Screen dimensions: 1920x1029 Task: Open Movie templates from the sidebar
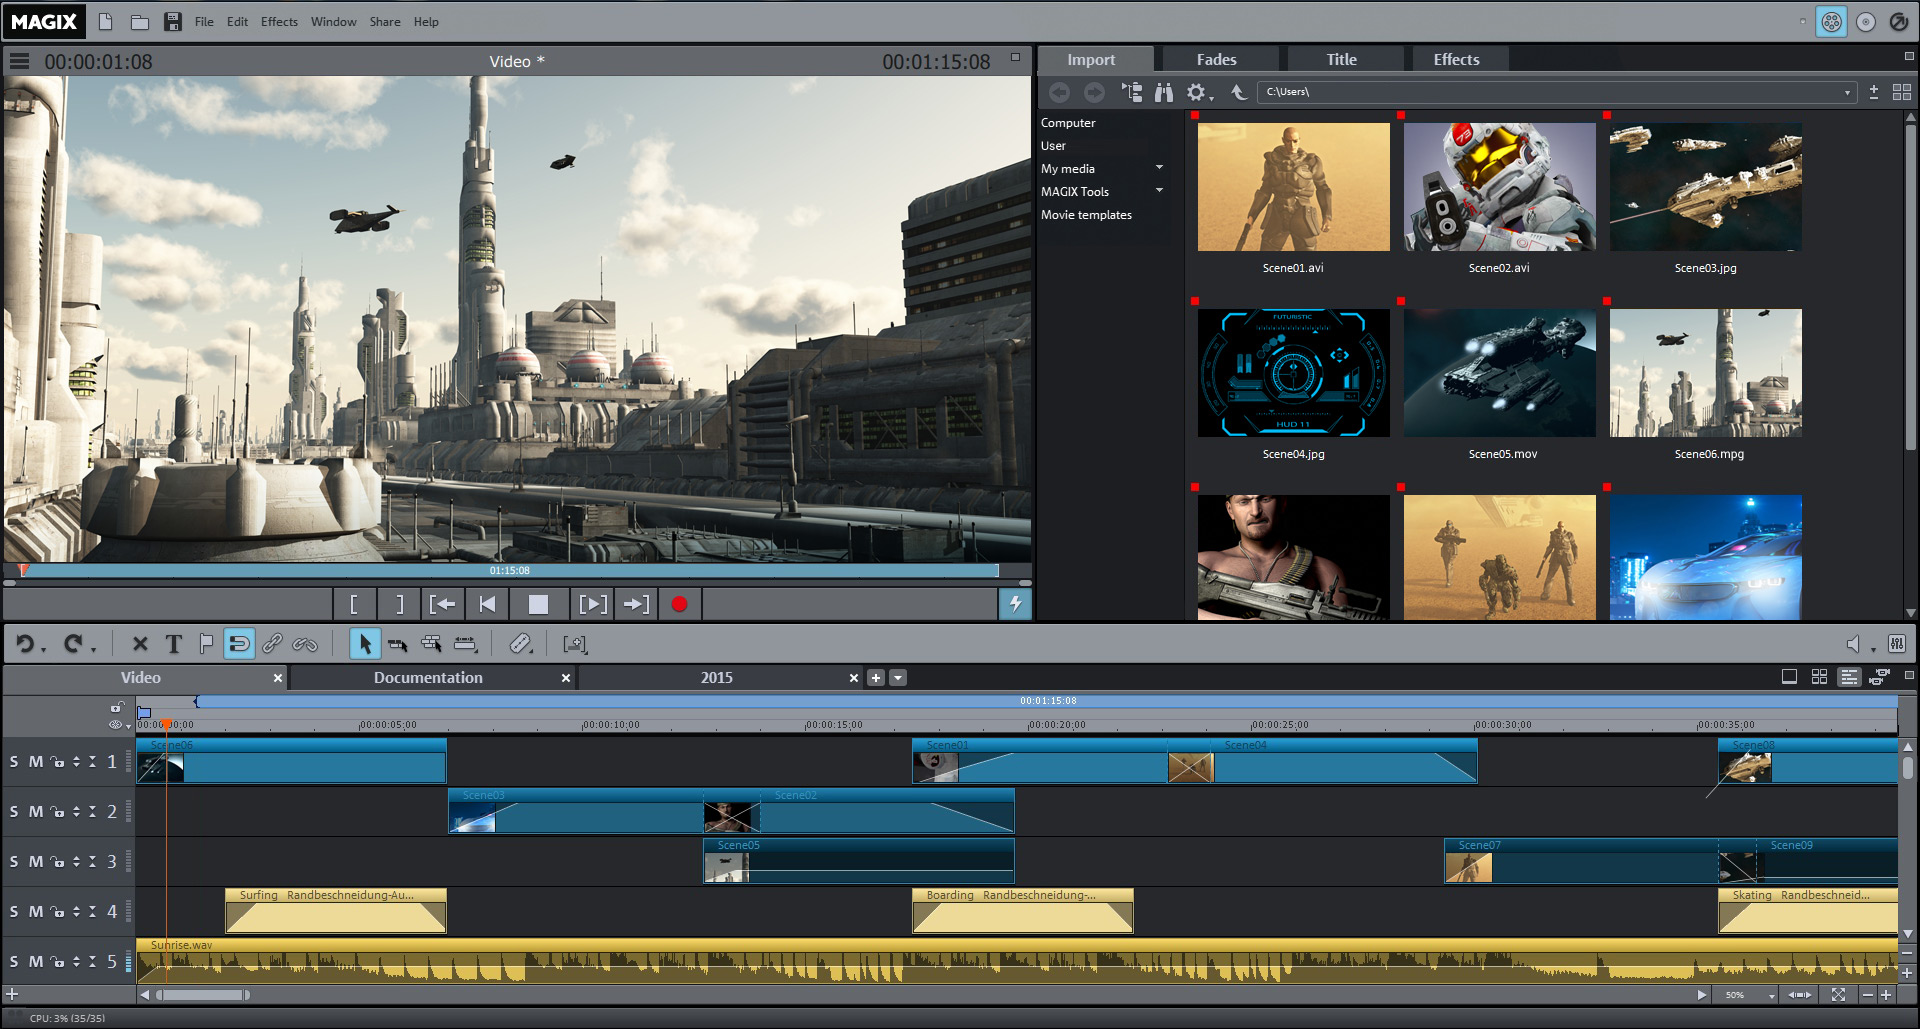(x=1086, y=214)
